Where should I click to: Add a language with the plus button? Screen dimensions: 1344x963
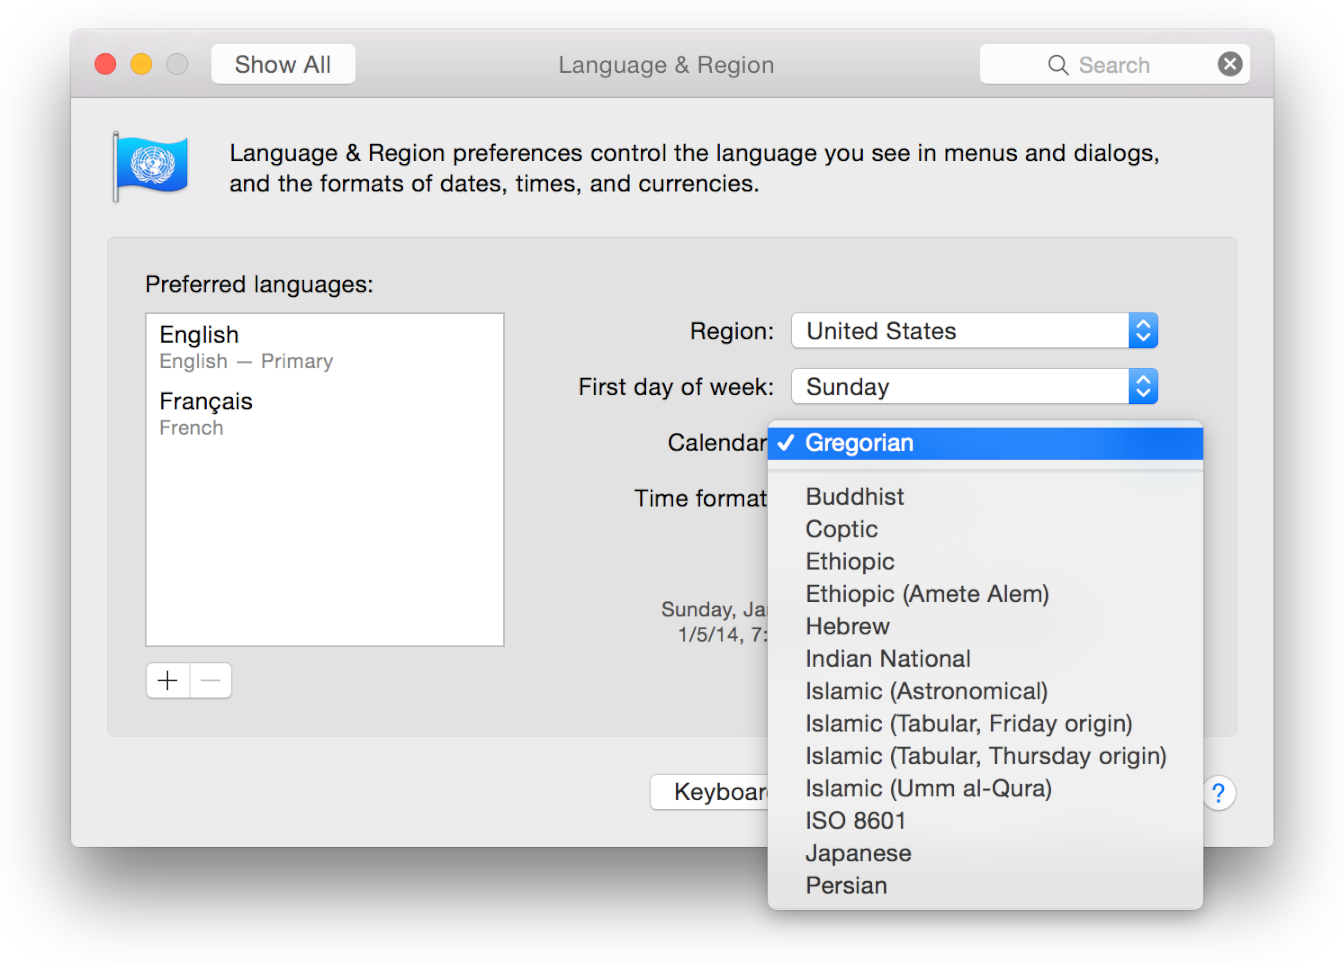pyautogui.click(x=167, y=680)
